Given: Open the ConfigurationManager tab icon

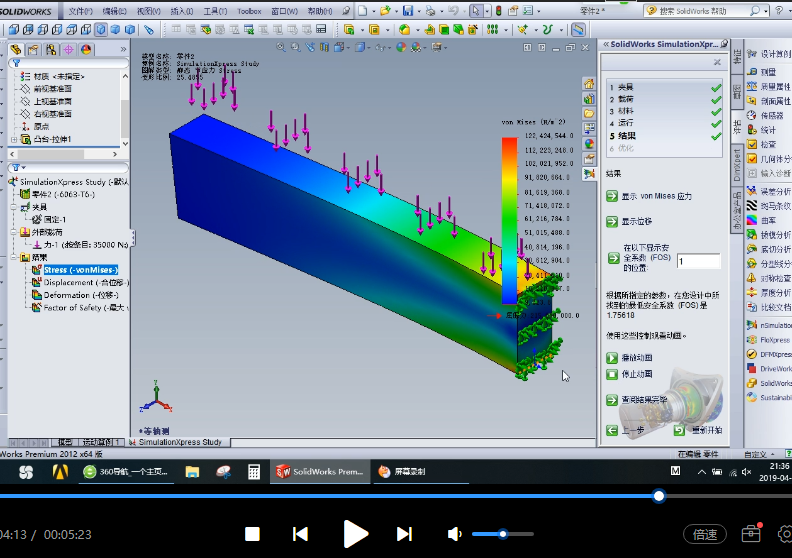Looking at the screenshot, I should (51, 49).
